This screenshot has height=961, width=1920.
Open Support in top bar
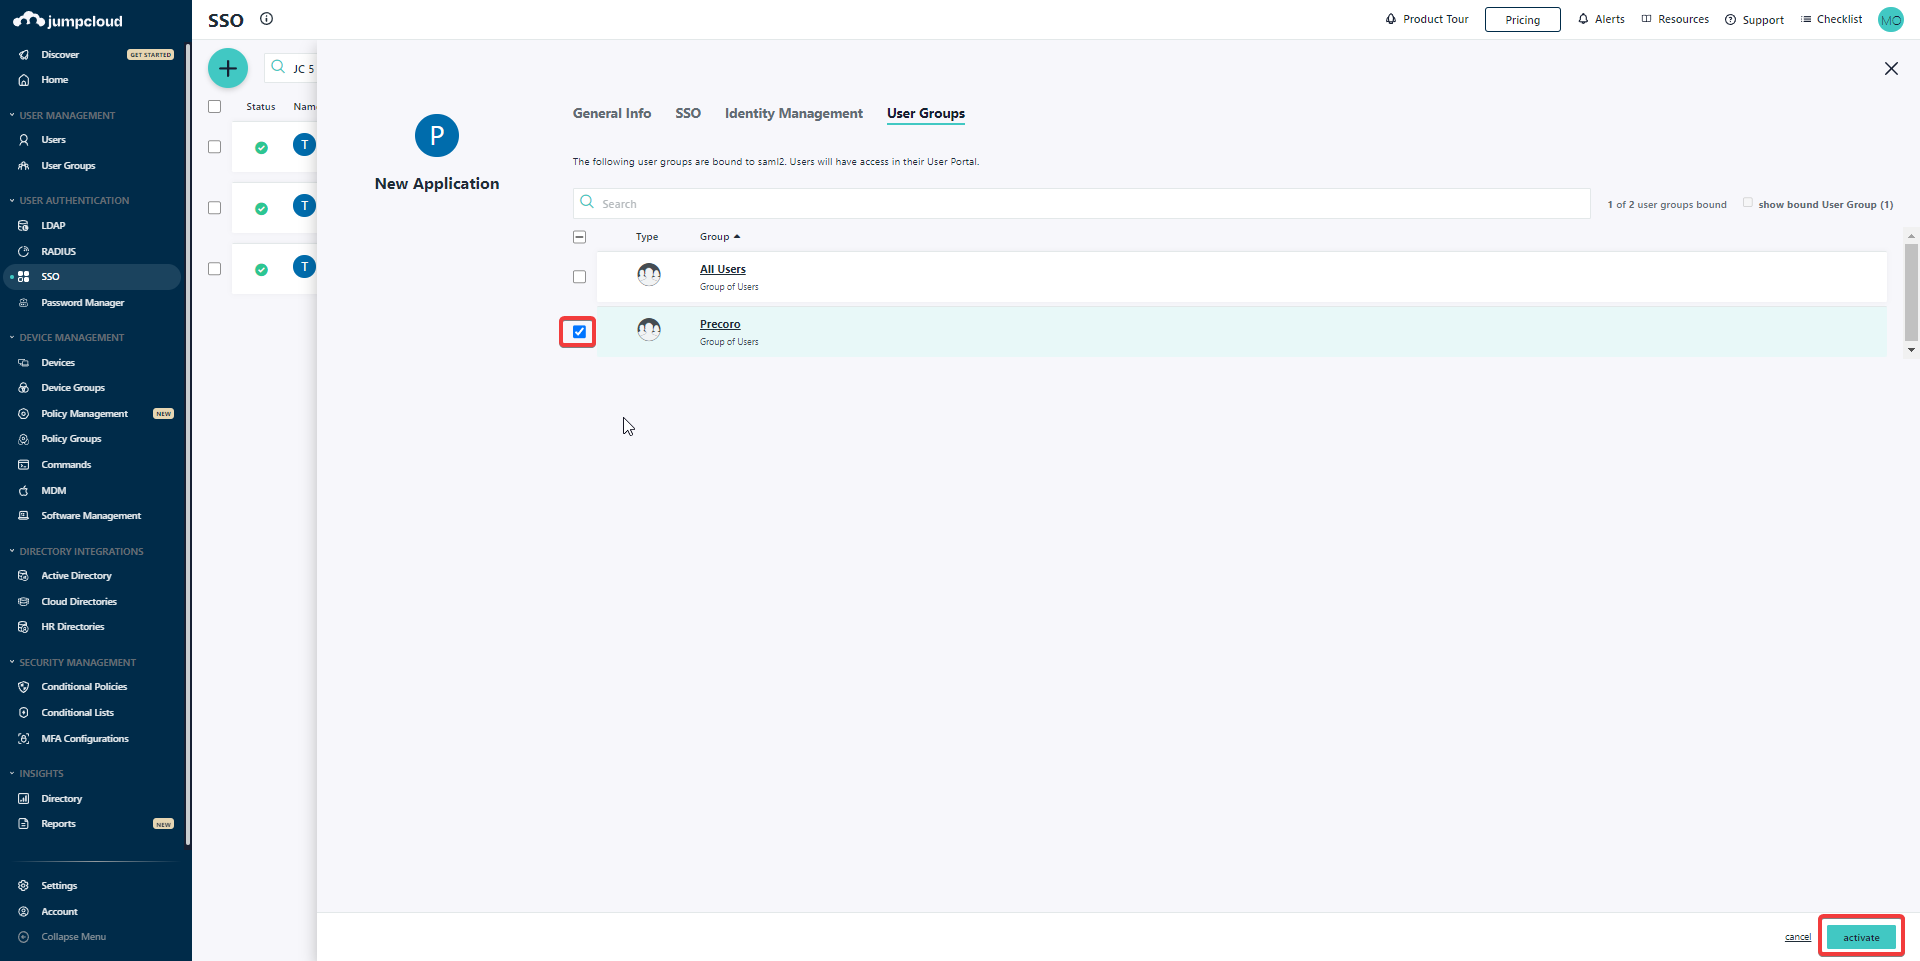point(1754,20)
